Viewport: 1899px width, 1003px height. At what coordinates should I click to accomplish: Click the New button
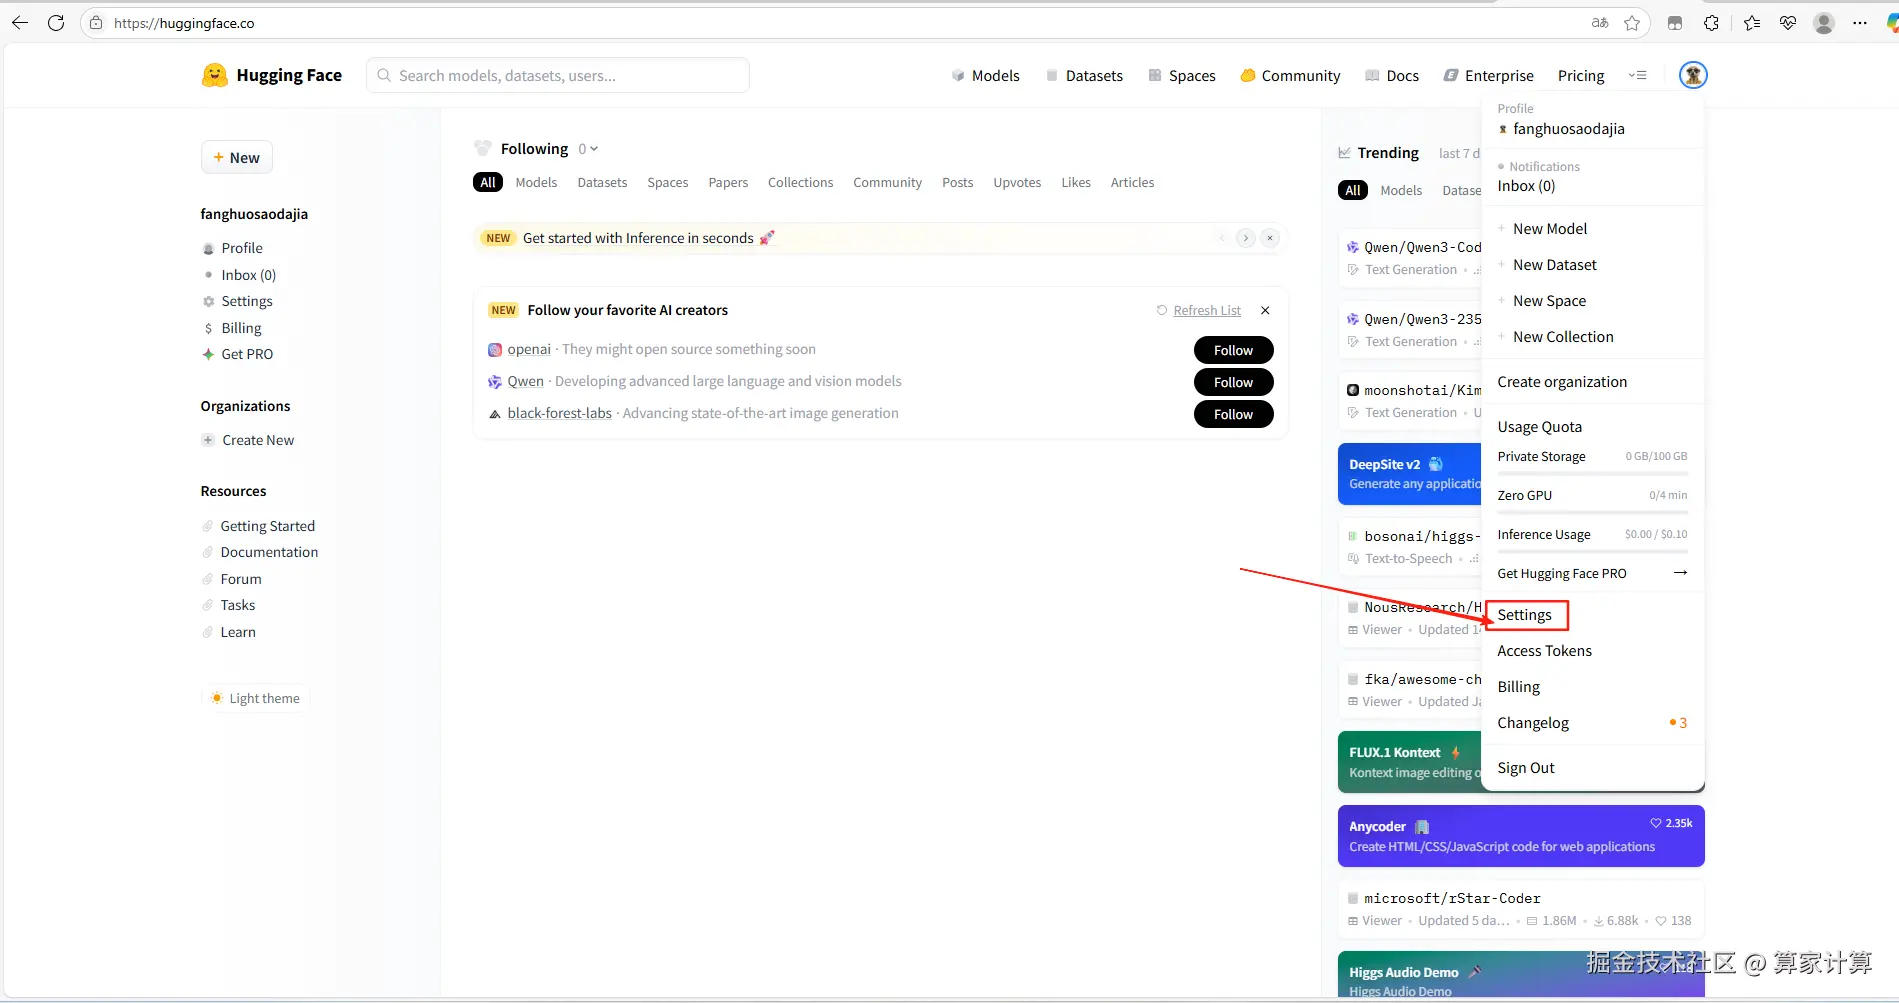(237, 158)
